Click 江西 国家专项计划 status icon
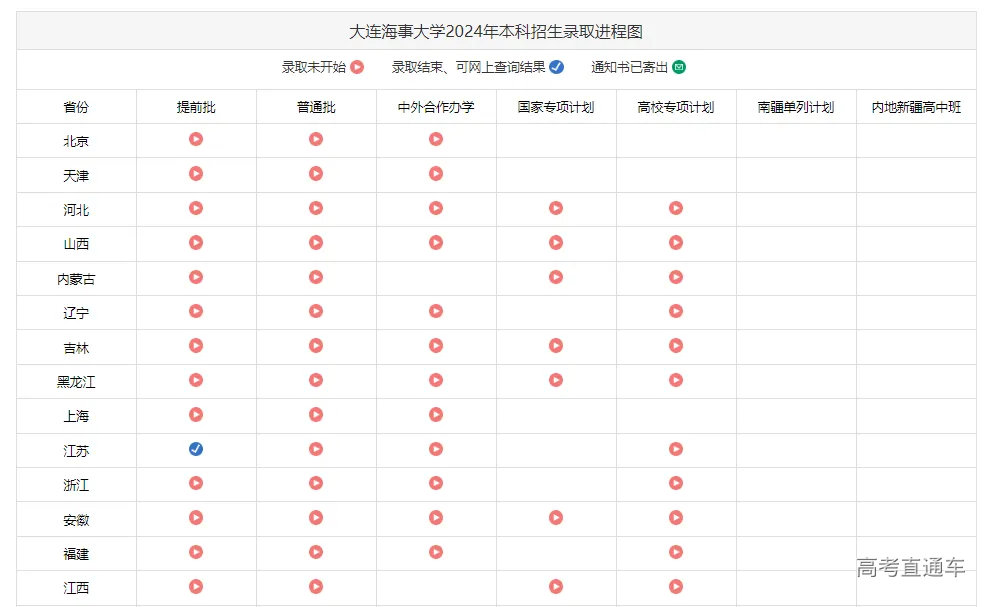 click(x=556, y=587)
